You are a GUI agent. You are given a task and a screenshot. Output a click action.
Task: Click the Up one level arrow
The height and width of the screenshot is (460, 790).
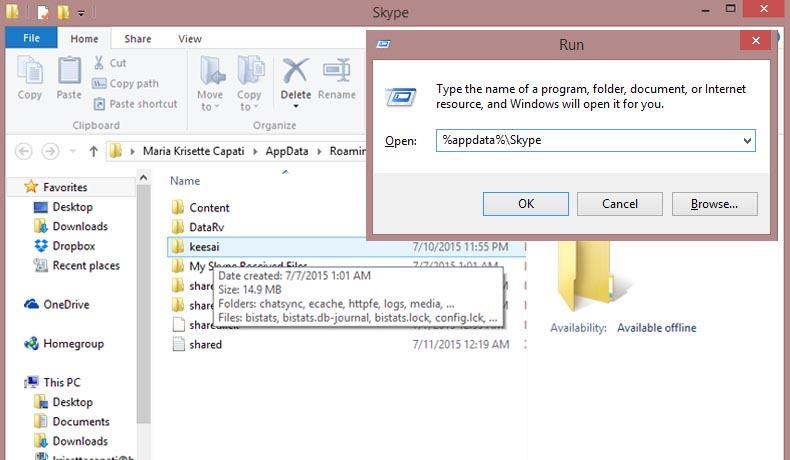point(93,151)
